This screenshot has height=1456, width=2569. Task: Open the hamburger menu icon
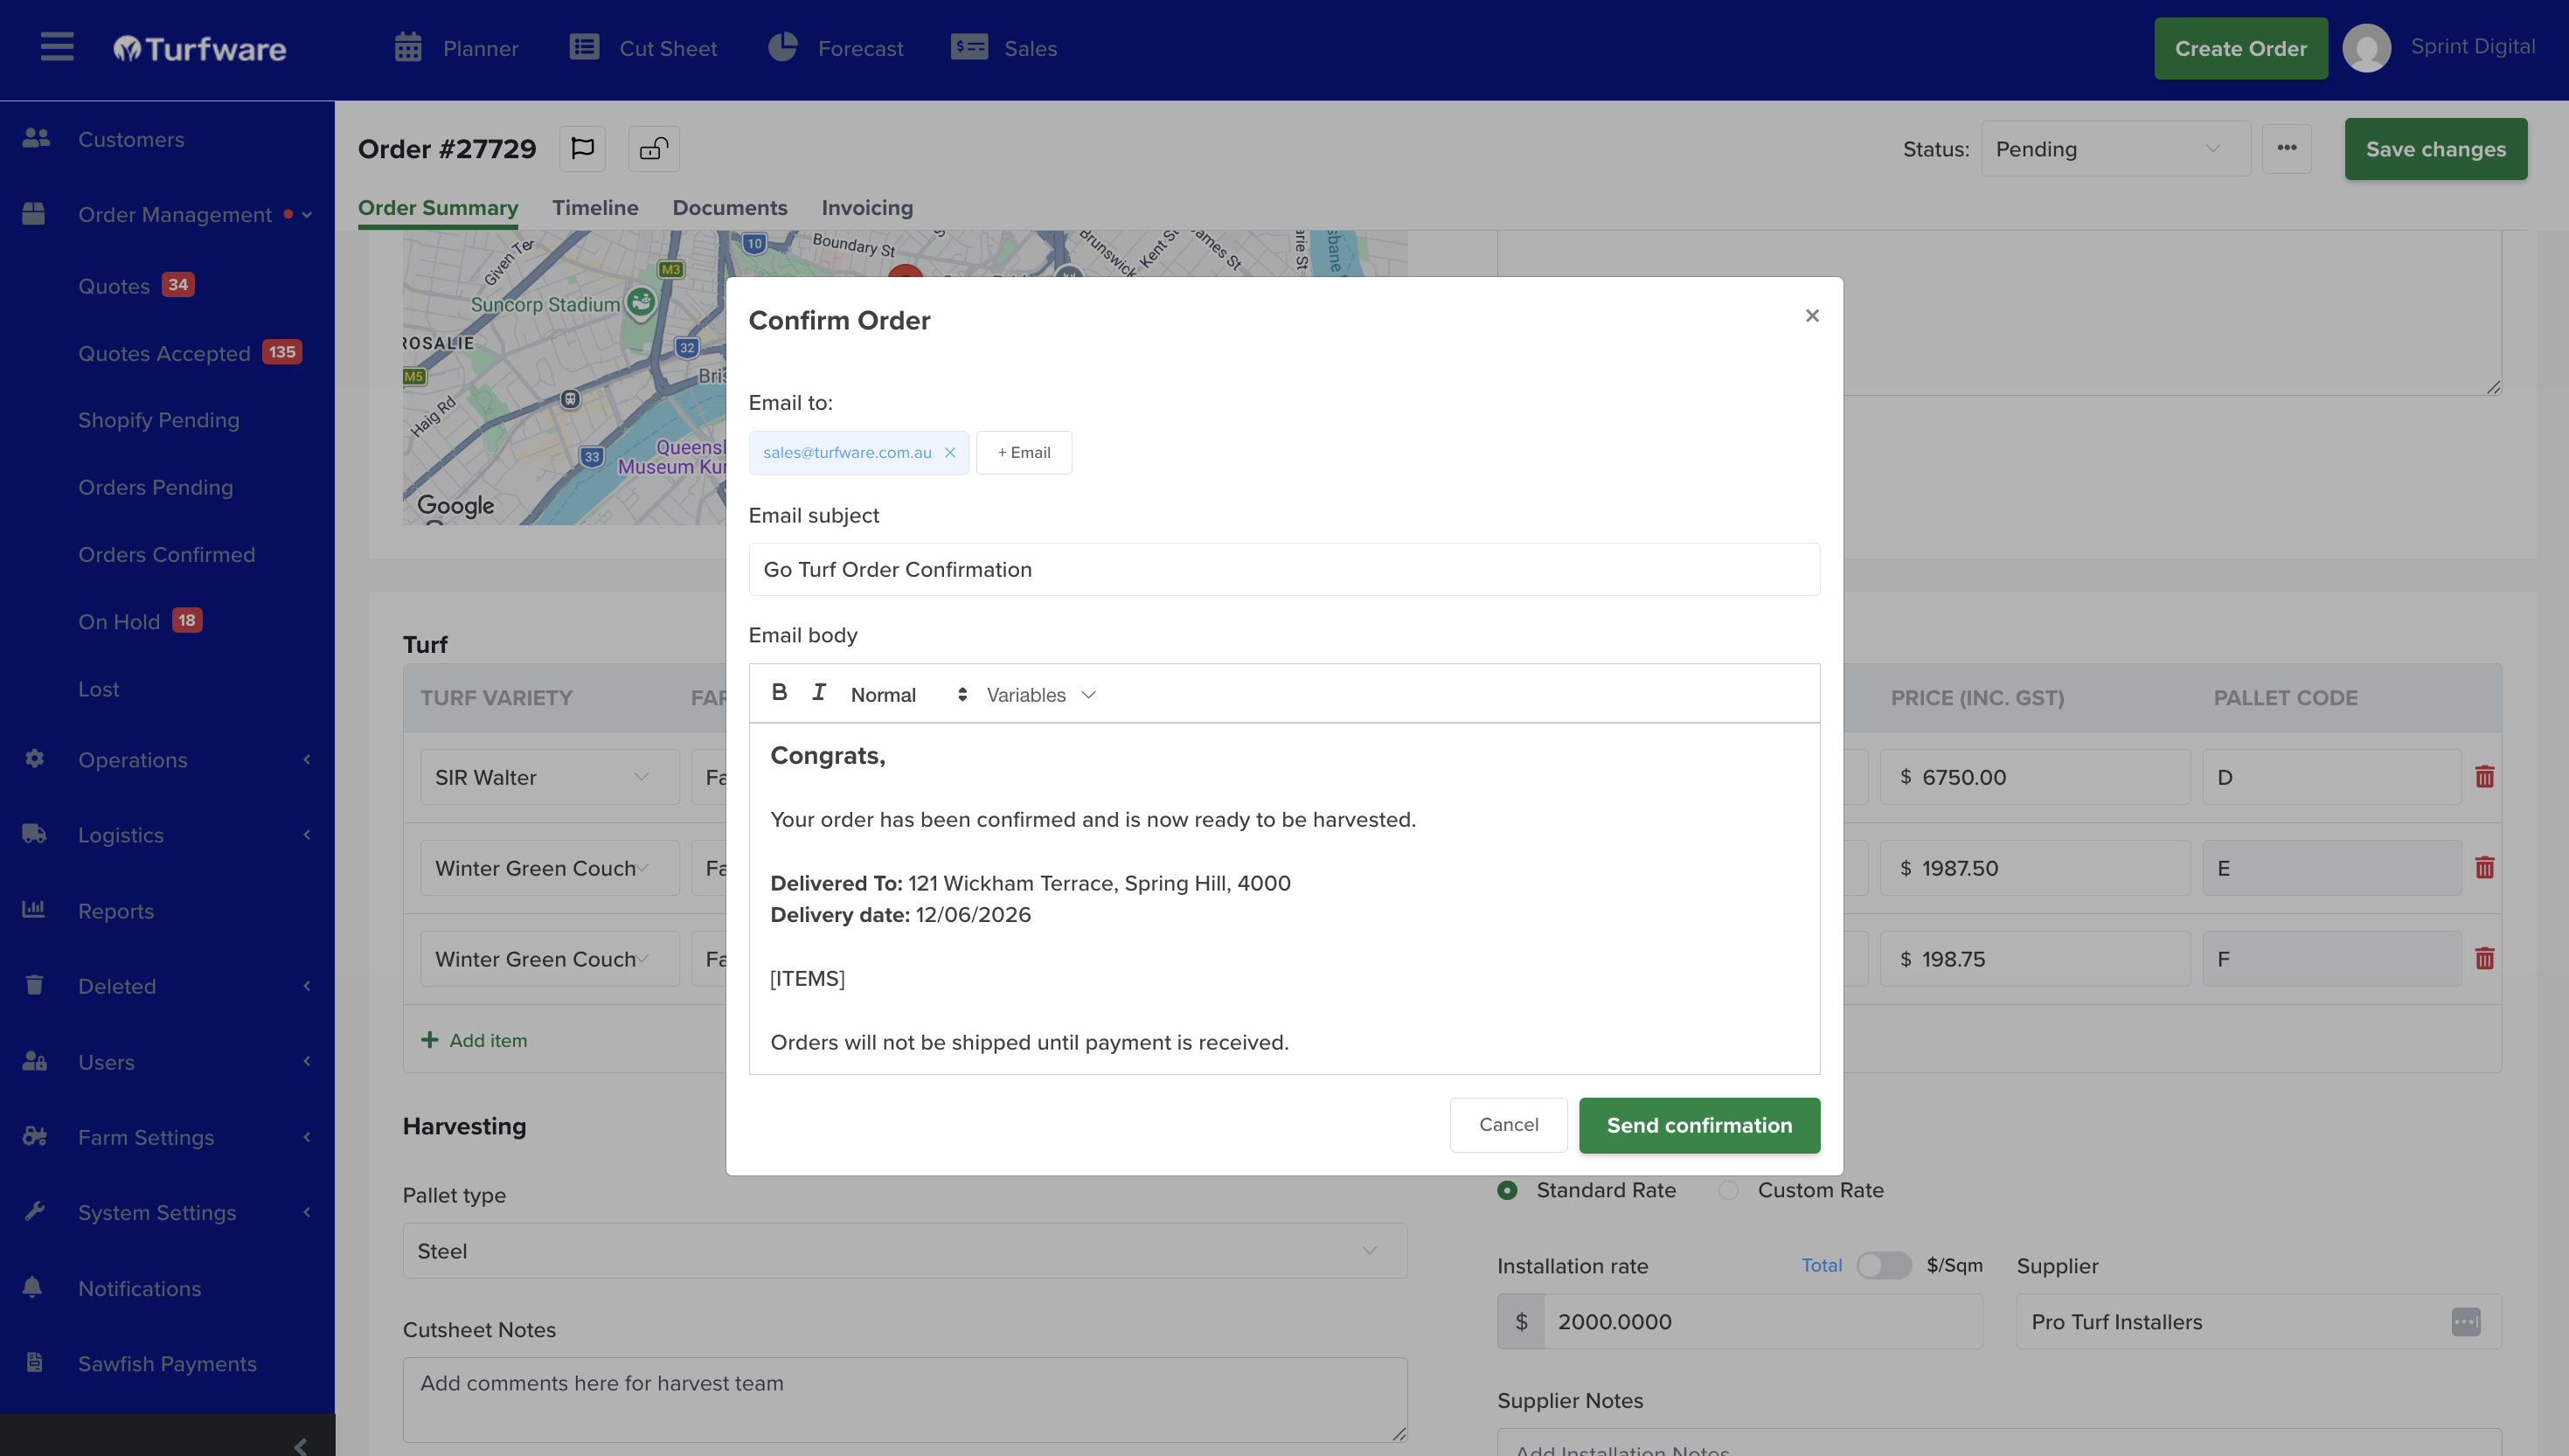[x=57, y=47]
